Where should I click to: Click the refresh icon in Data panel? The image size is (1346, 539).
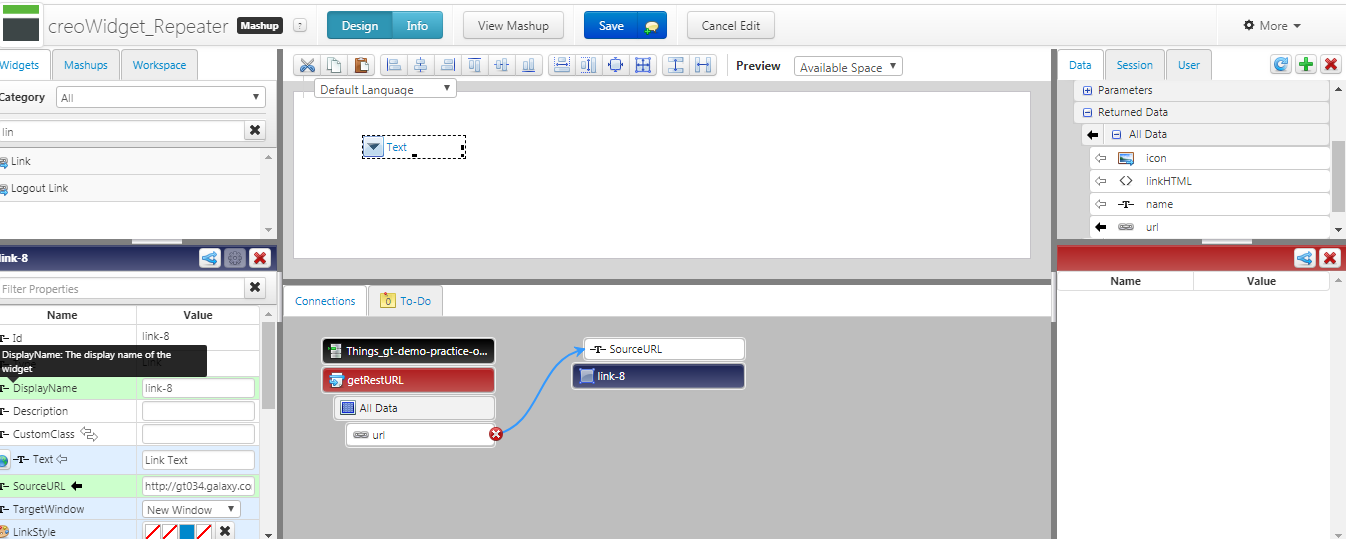tap(1281, 65)
